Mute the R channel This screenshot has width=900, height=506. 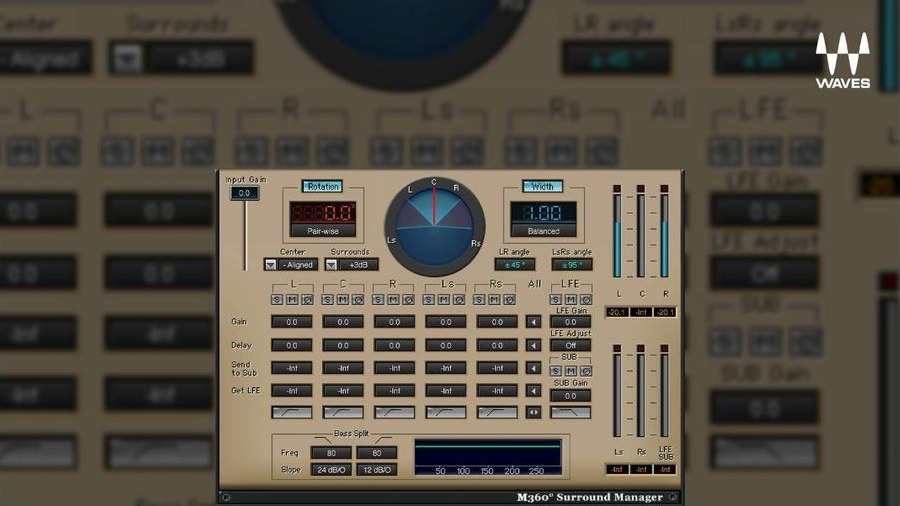click(393, 299)
